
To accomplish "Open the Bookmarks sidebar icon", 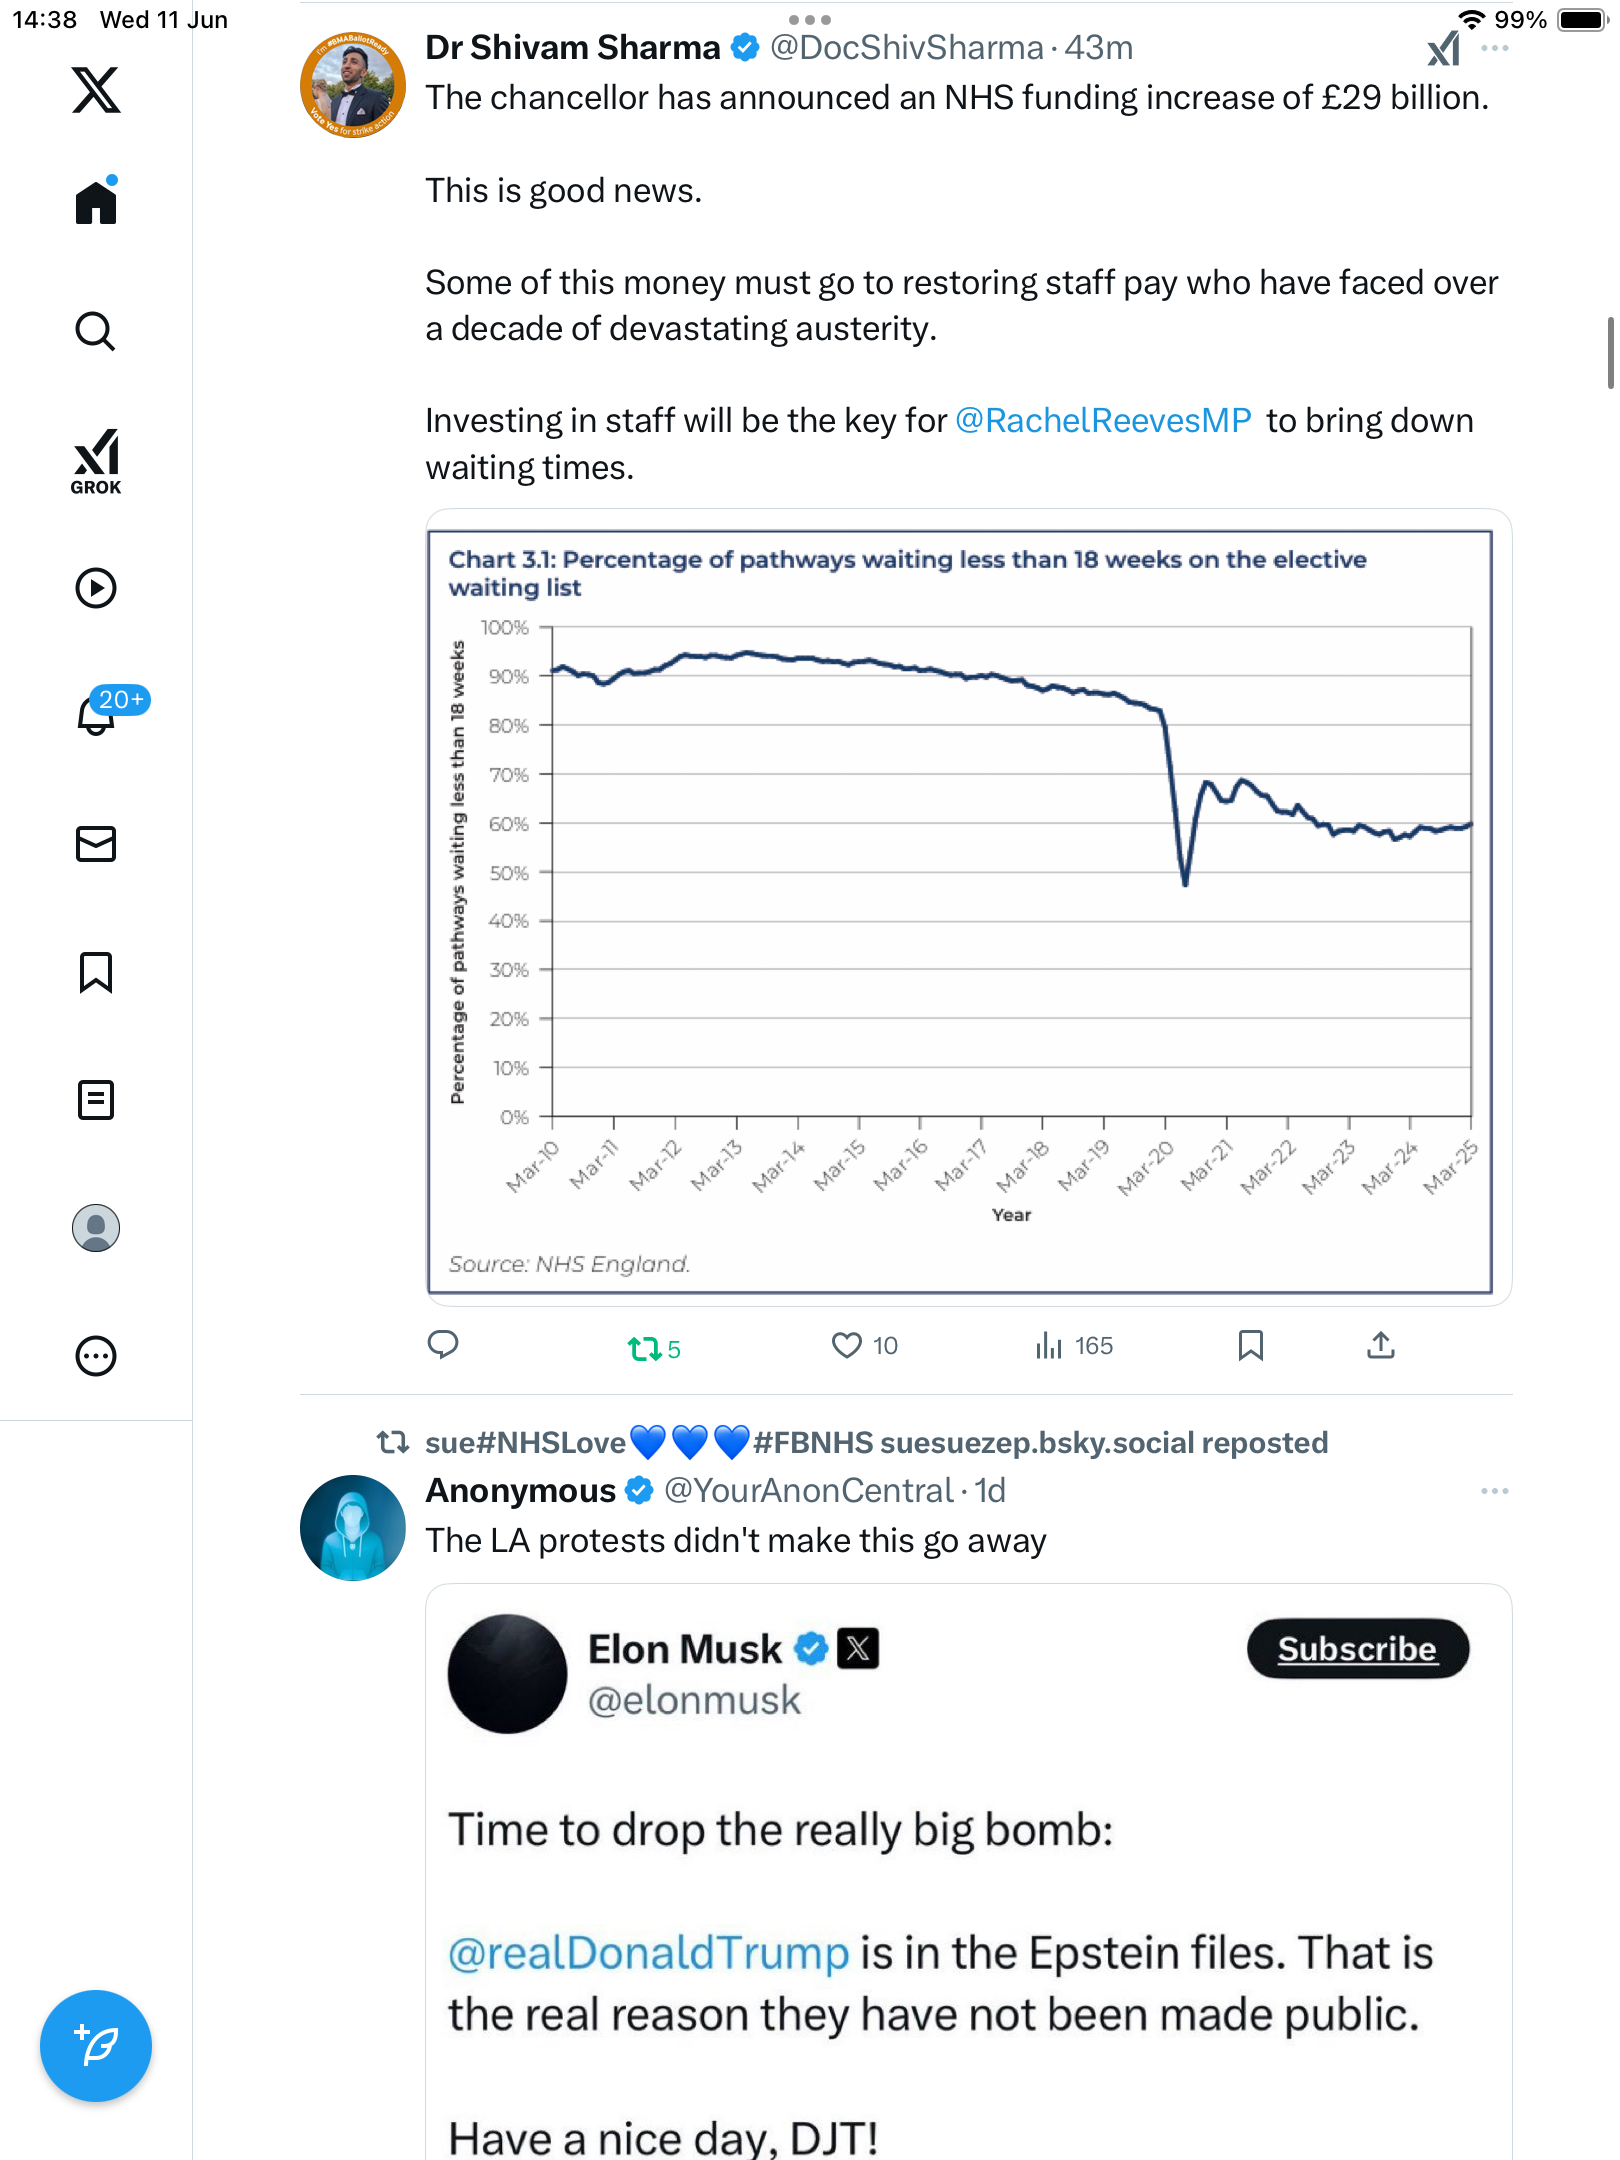I will tap(96, 972).
